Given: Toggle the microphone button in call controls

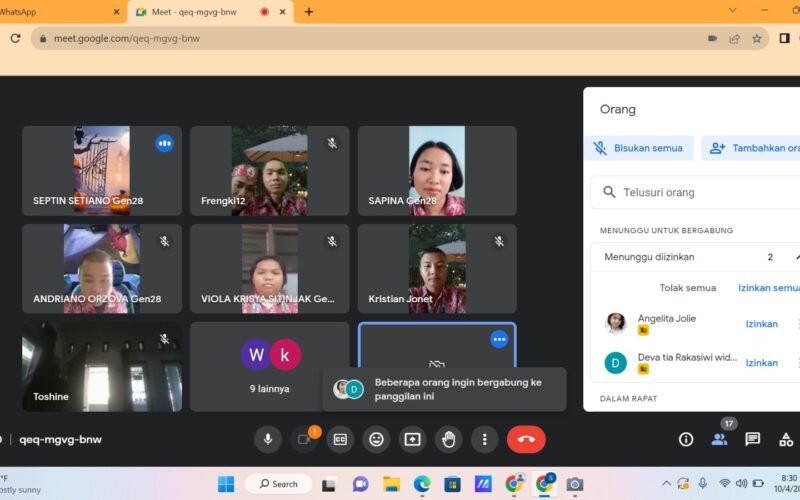Looking at the screenshot, I should point(267,439).
